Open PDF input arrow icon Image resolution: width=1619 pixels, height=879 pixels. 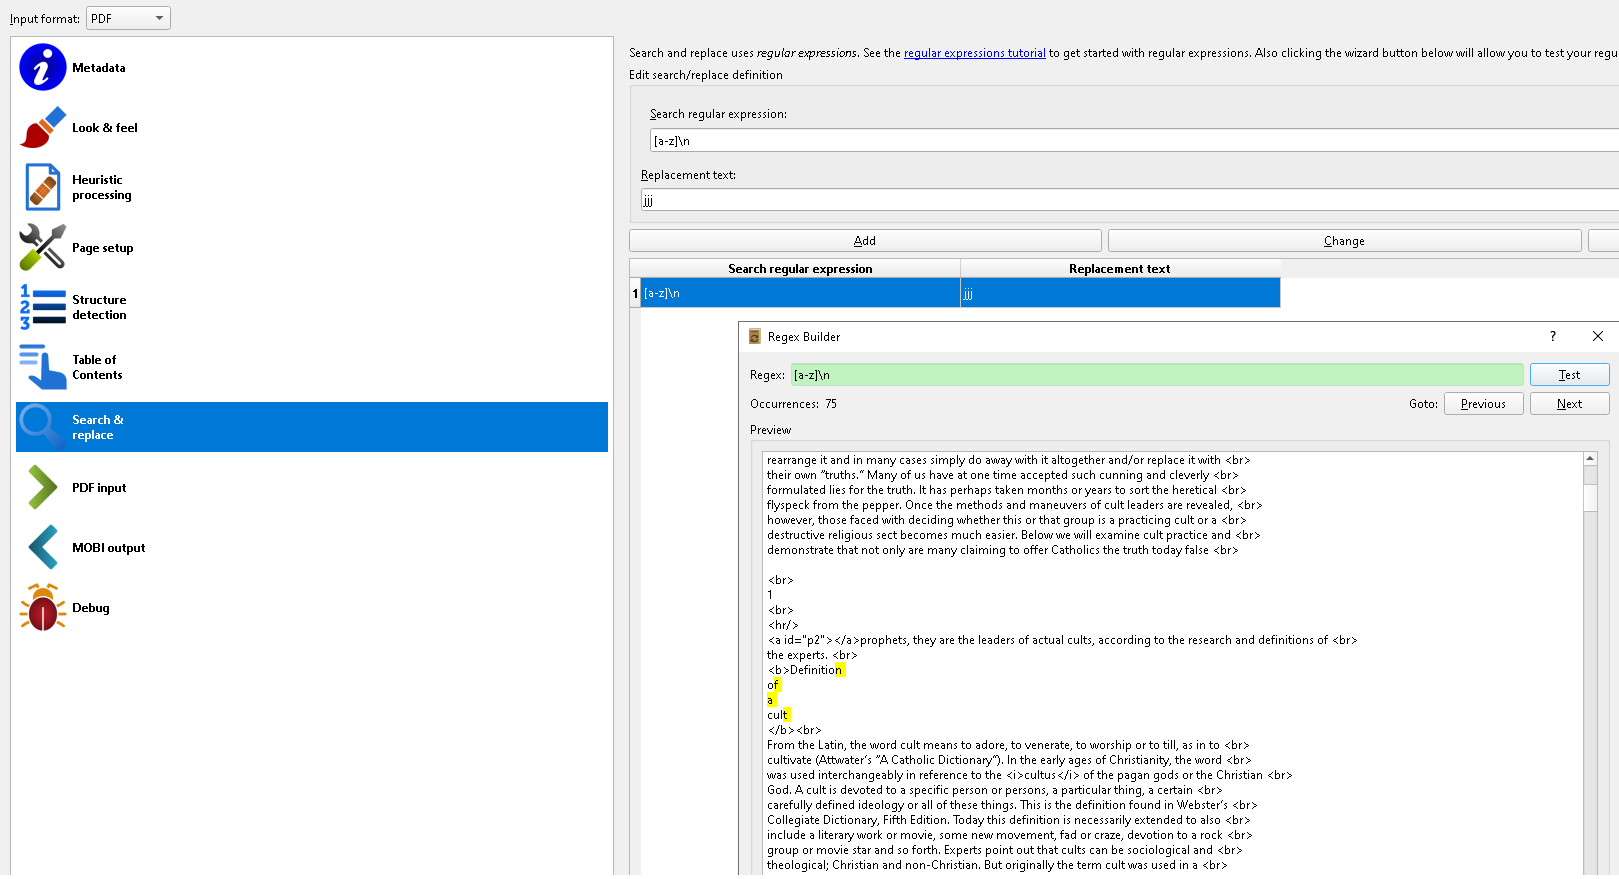[42, 488]
